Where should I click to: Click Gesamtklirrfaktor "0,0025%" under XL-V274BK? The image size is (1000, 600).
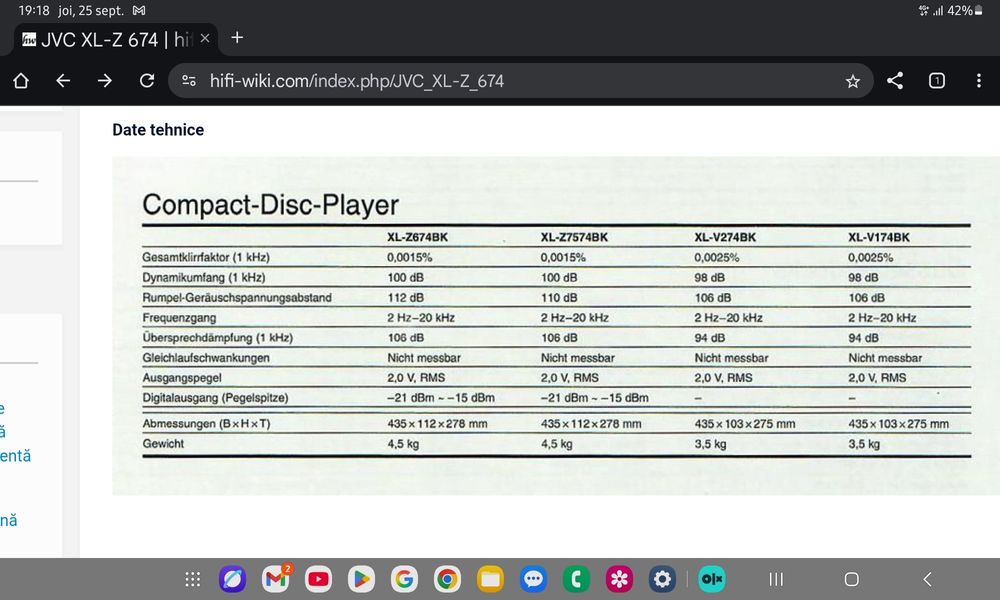click(x=717, y=258)
